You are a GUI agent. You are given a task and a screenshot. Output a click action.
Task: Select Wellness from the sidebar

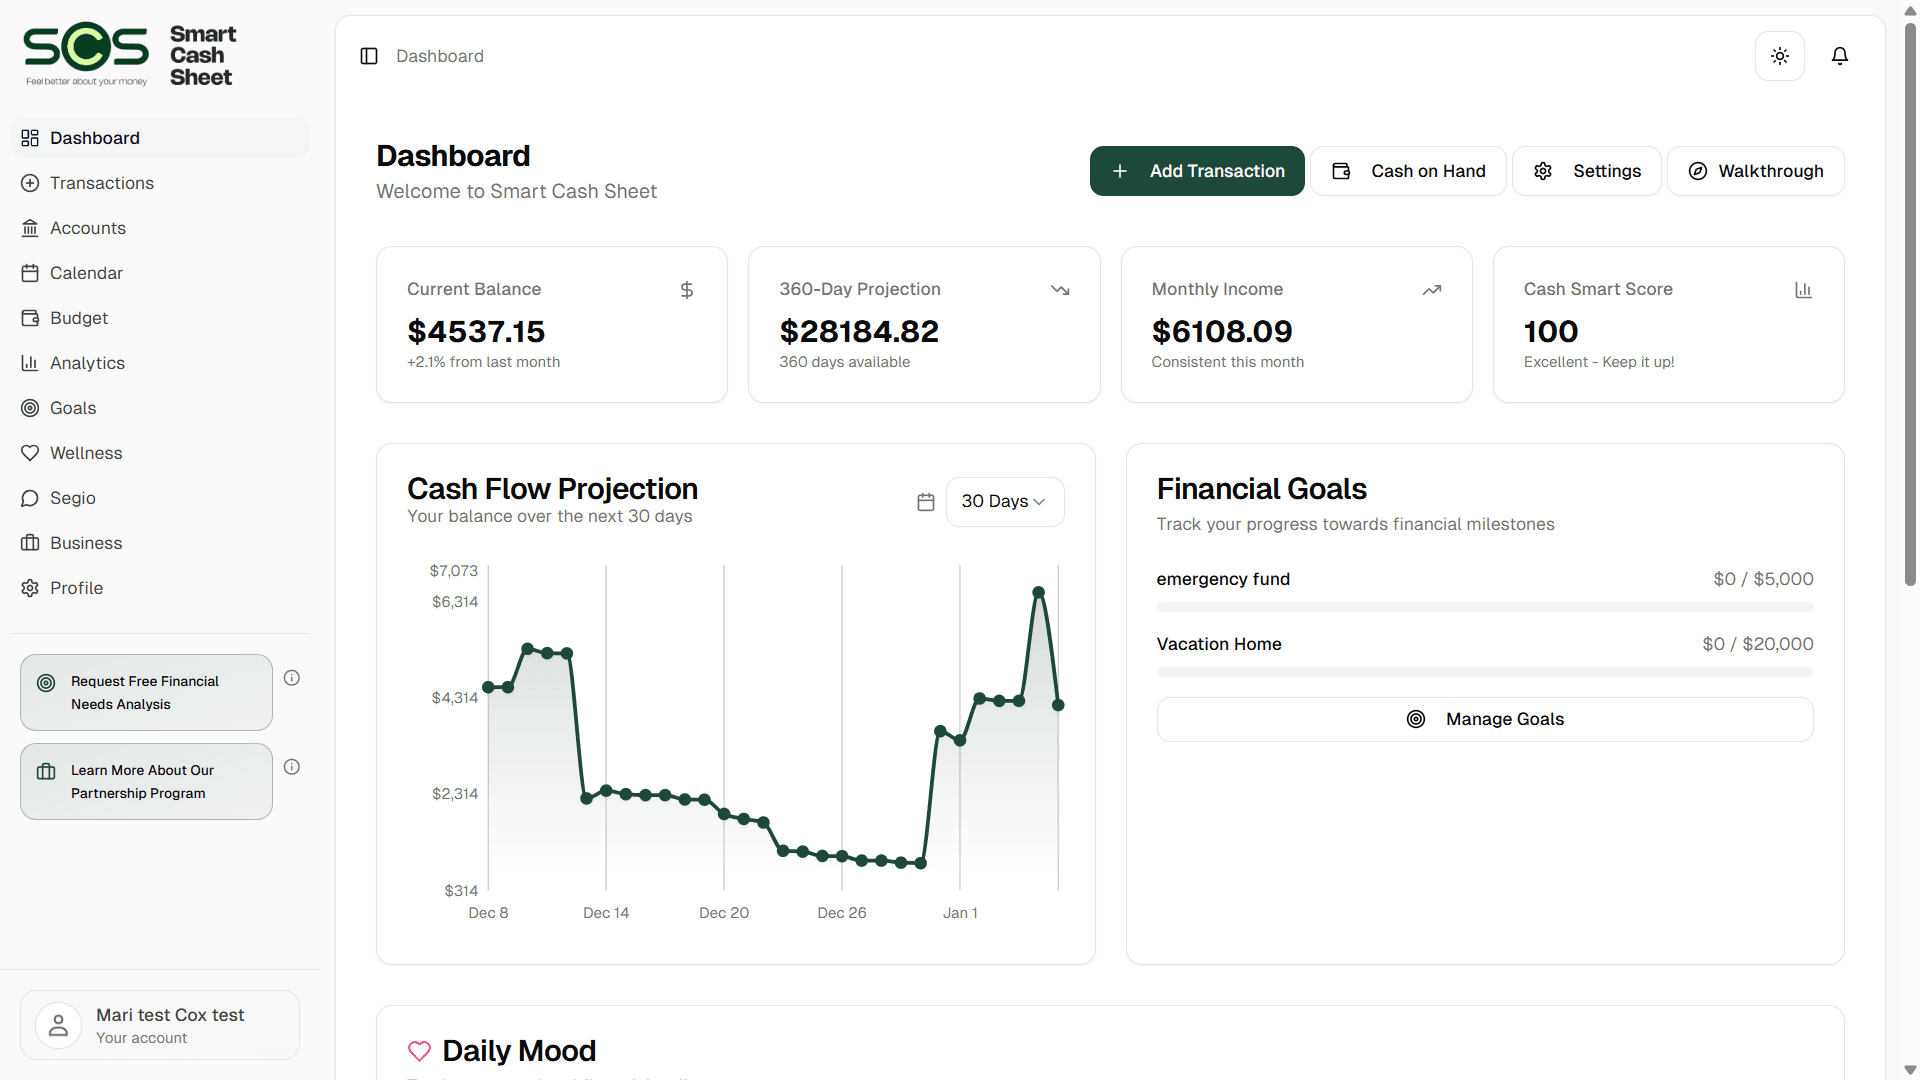pyautogui.click(x=86, y=453)
